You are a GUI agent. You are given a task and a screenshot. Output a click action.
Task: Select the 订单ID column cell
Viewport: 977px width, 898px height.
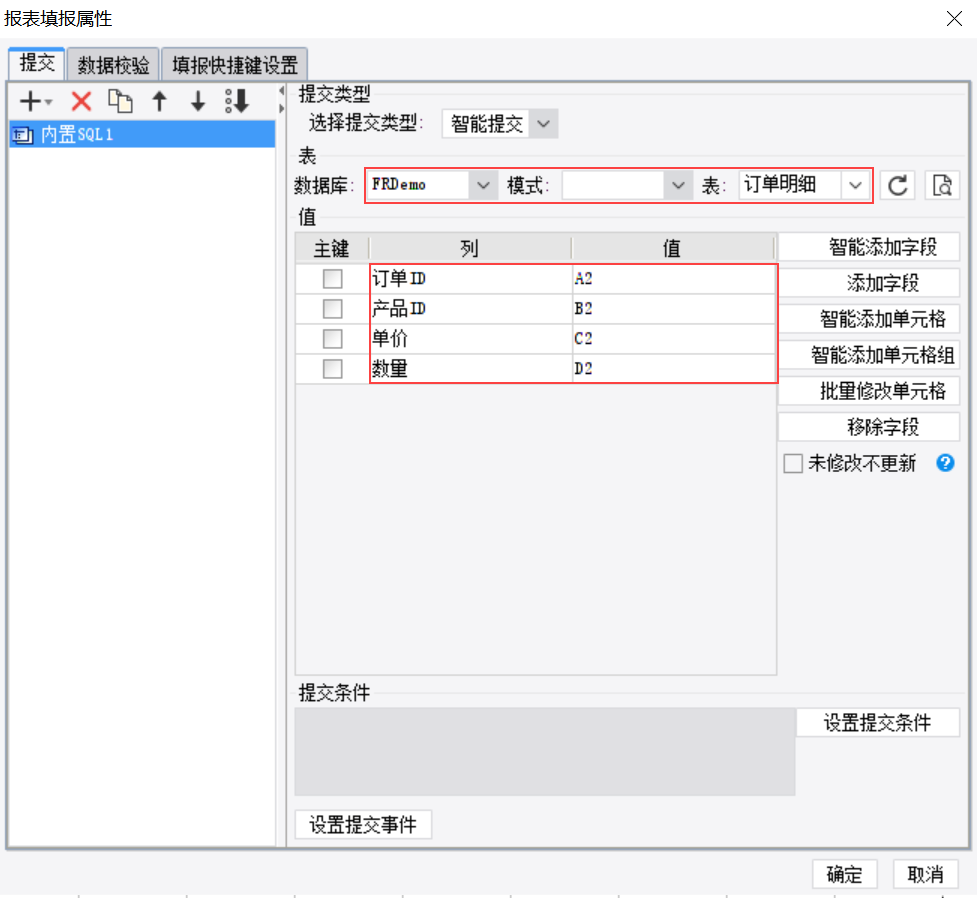click(470, 279)
